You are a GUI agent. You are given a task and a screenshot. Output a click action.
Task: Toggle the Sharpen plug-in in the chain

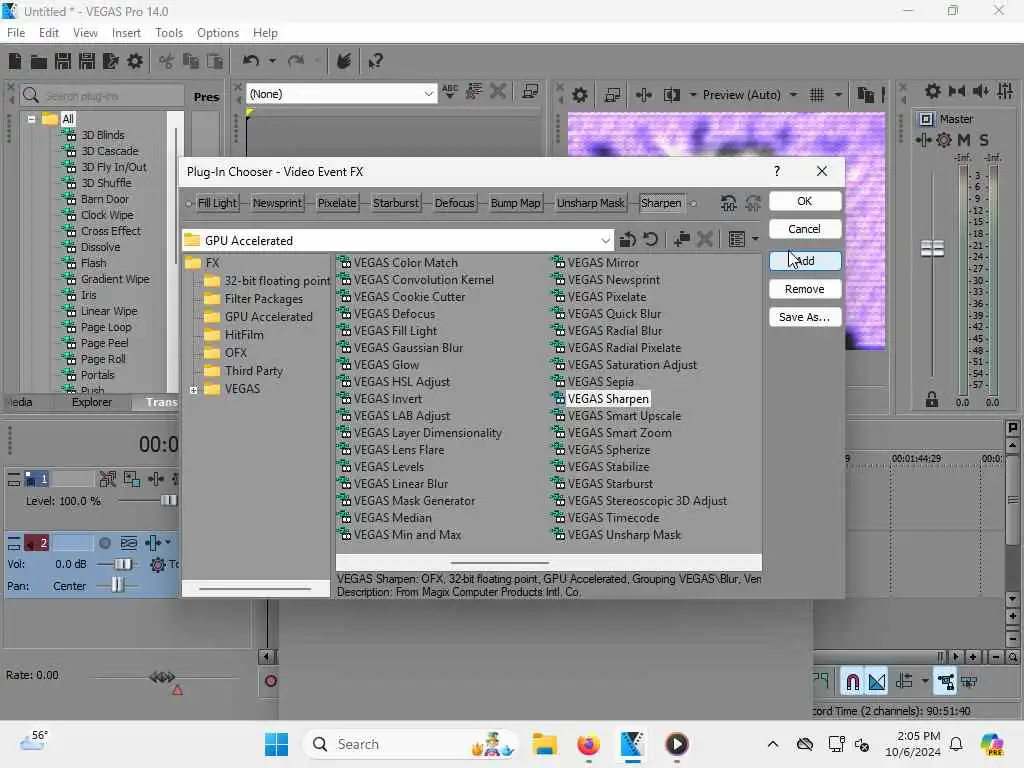[661, 203]
